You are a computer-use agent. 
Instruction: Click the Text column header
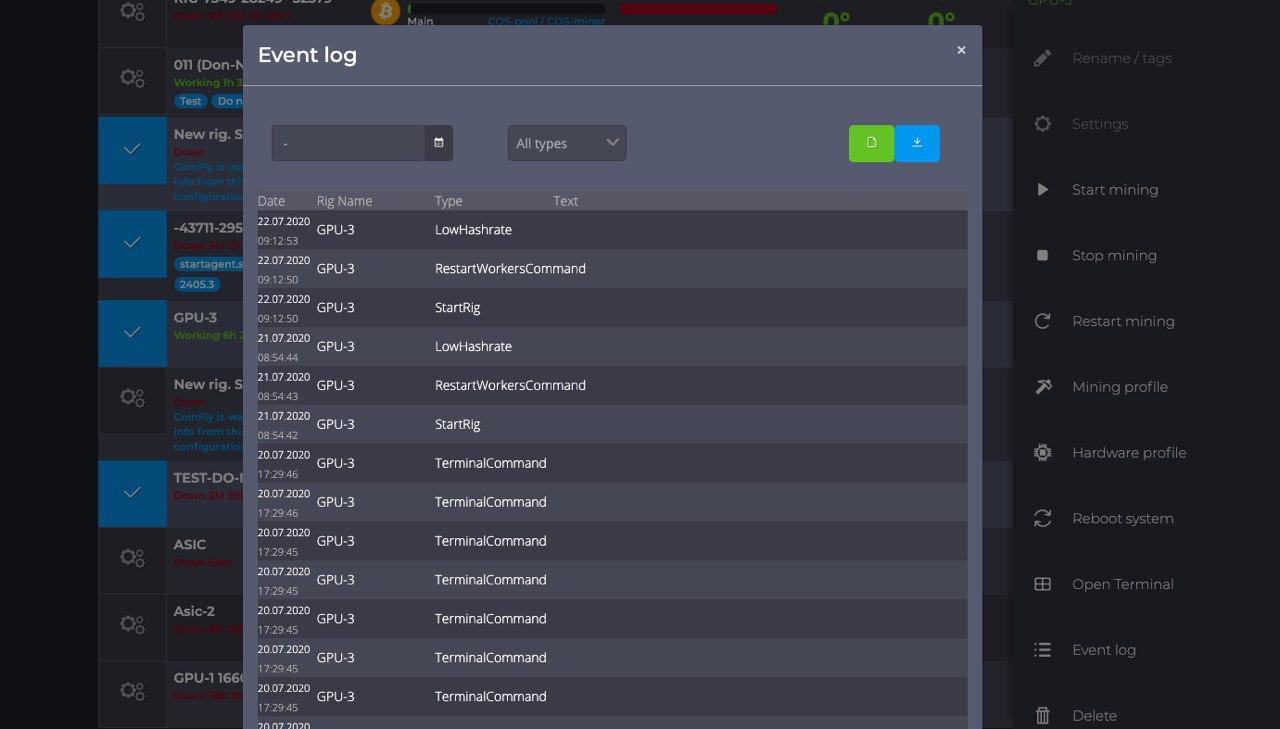566,201
